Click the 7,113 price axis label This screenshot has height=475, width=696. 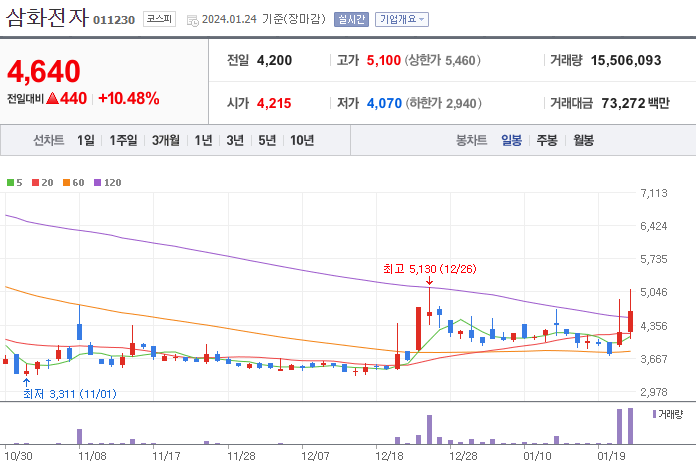tap(654, 193)
